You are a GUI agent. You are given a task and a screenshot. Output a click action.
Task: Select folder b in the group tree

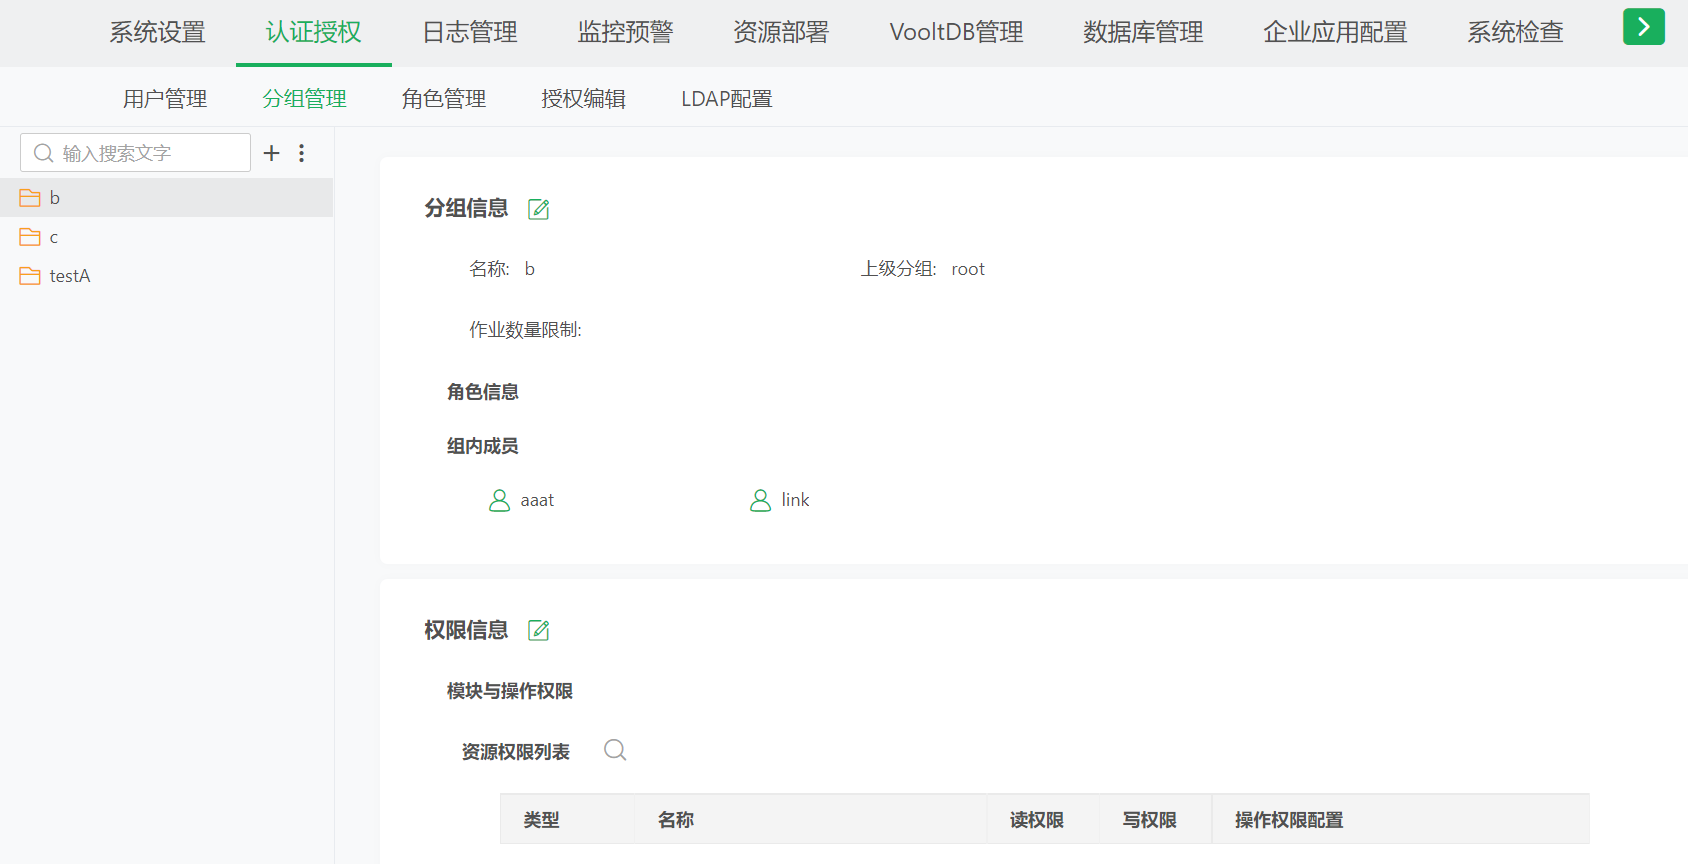[55, 198]
